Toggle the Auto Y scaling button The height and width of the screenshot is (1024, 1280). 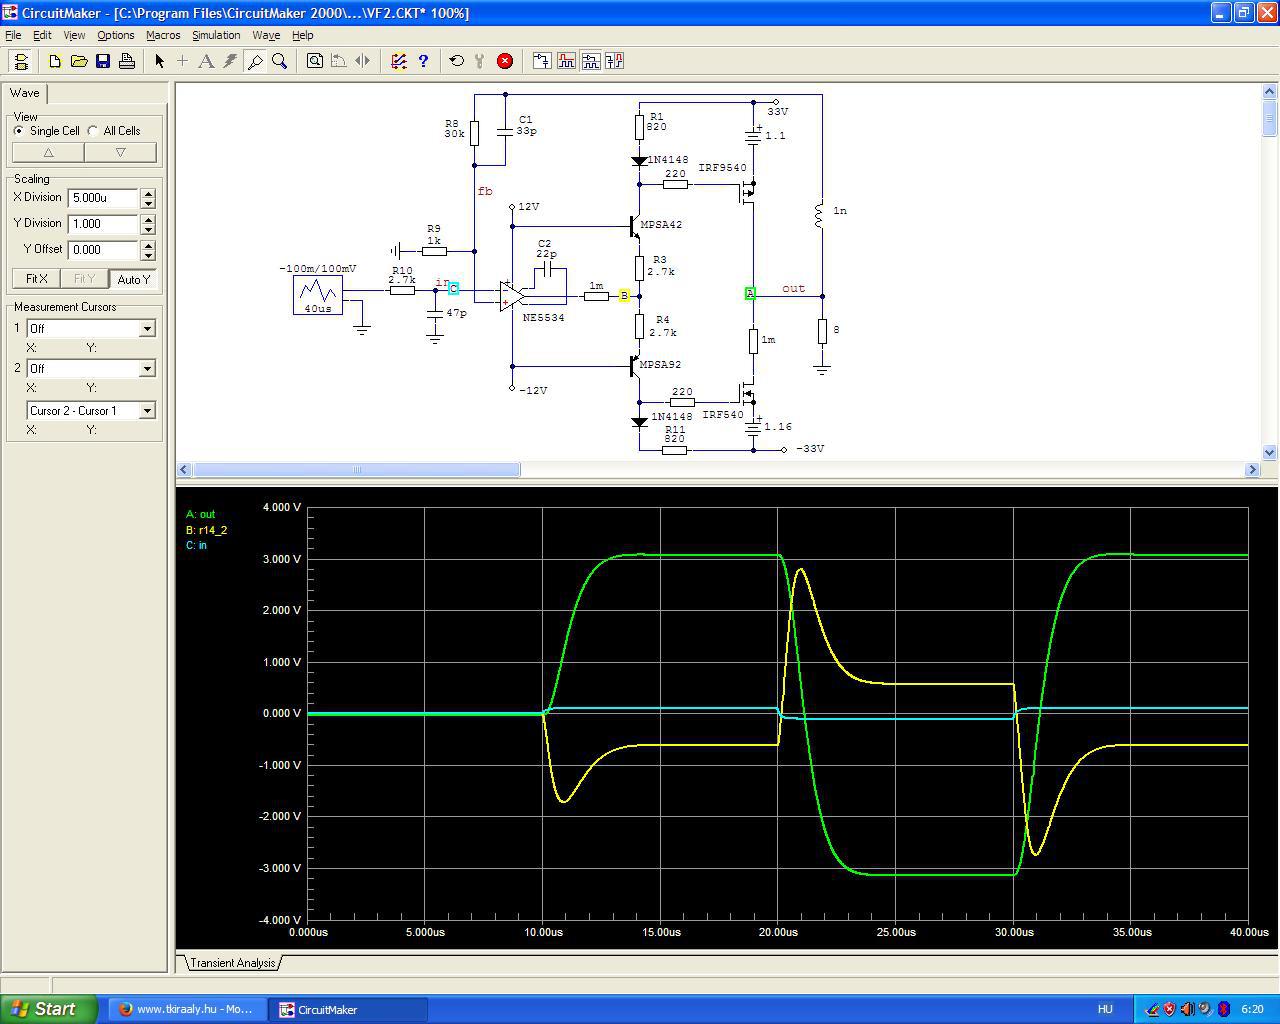click(x=133, y=279)
